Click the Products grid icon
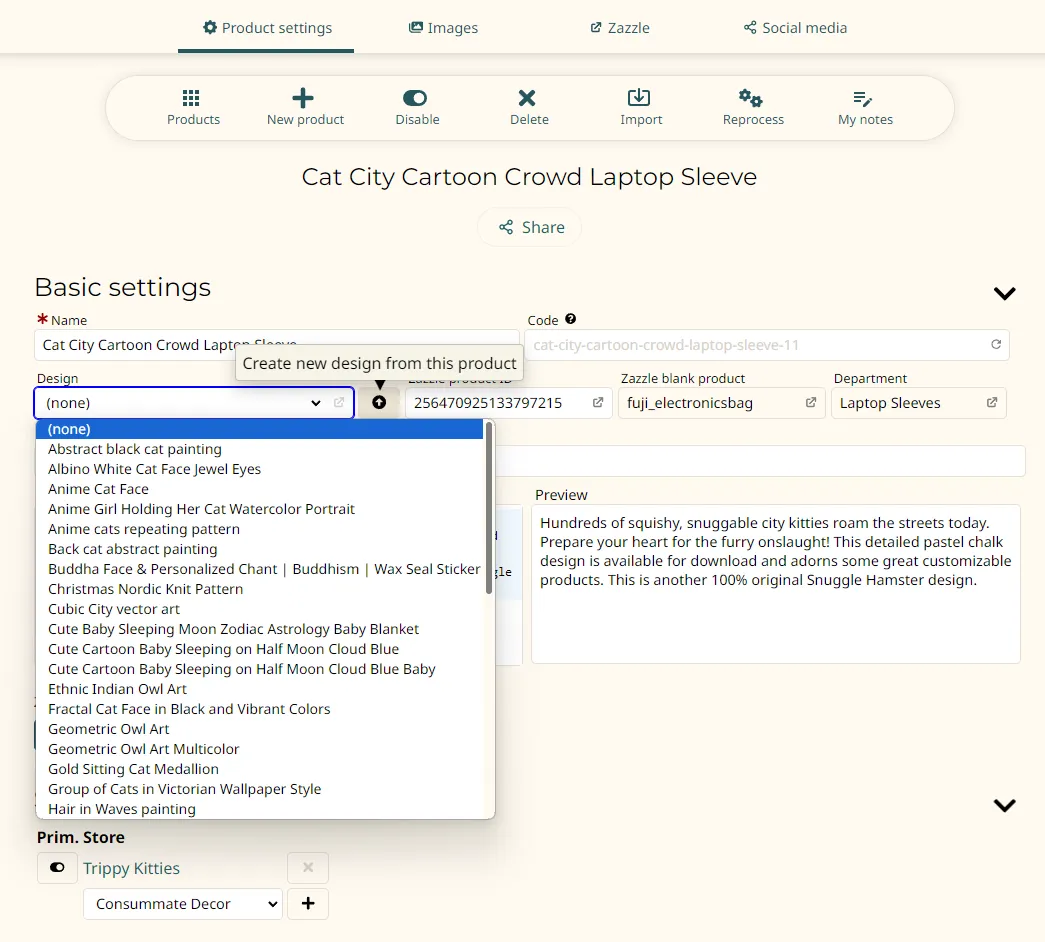Viewport: 1045px width, 942px height. pos(192,98)
